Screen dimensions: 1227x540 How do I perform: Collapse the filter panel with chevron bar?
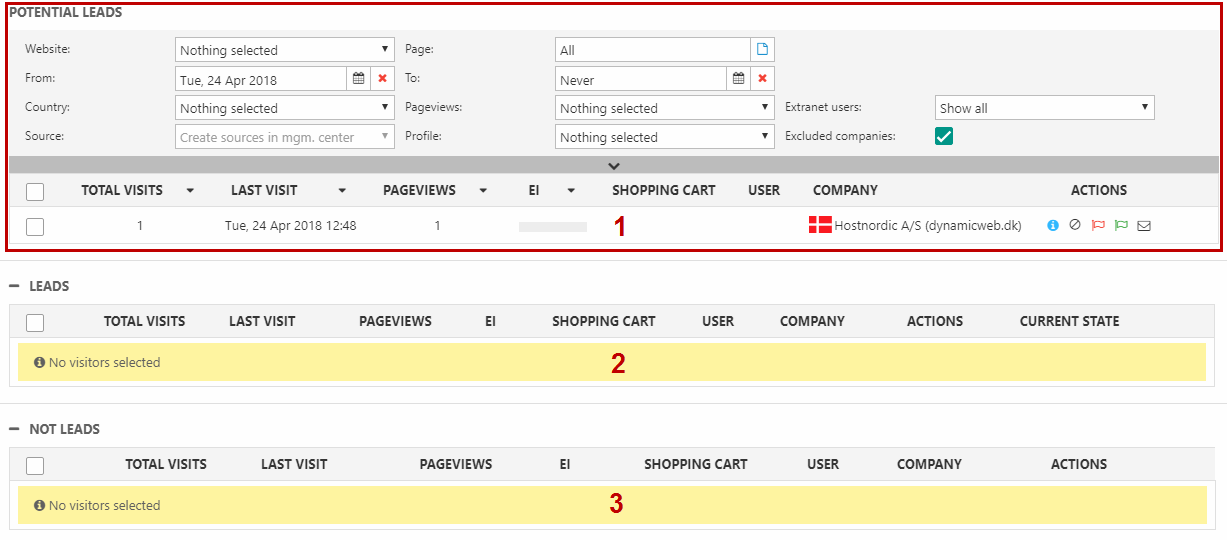pos(614,166)
